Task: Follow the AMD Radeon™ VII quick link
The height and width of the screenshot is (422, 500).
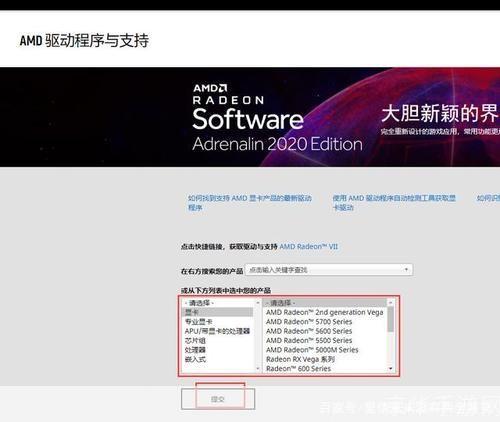Action: click(x=309, y=247)
